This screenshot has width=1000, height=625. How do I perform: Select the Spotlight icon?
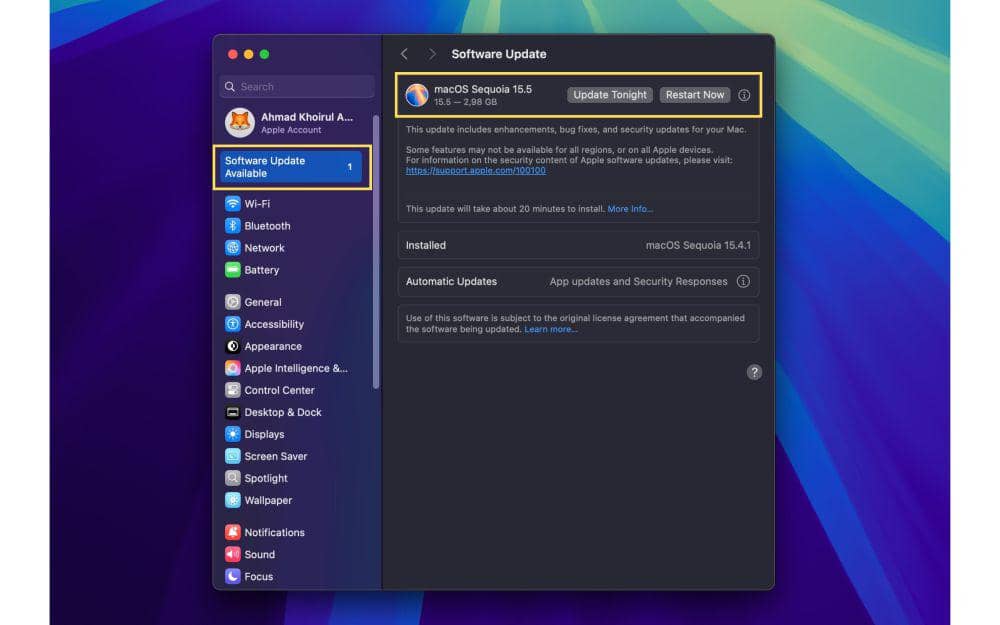233,478
